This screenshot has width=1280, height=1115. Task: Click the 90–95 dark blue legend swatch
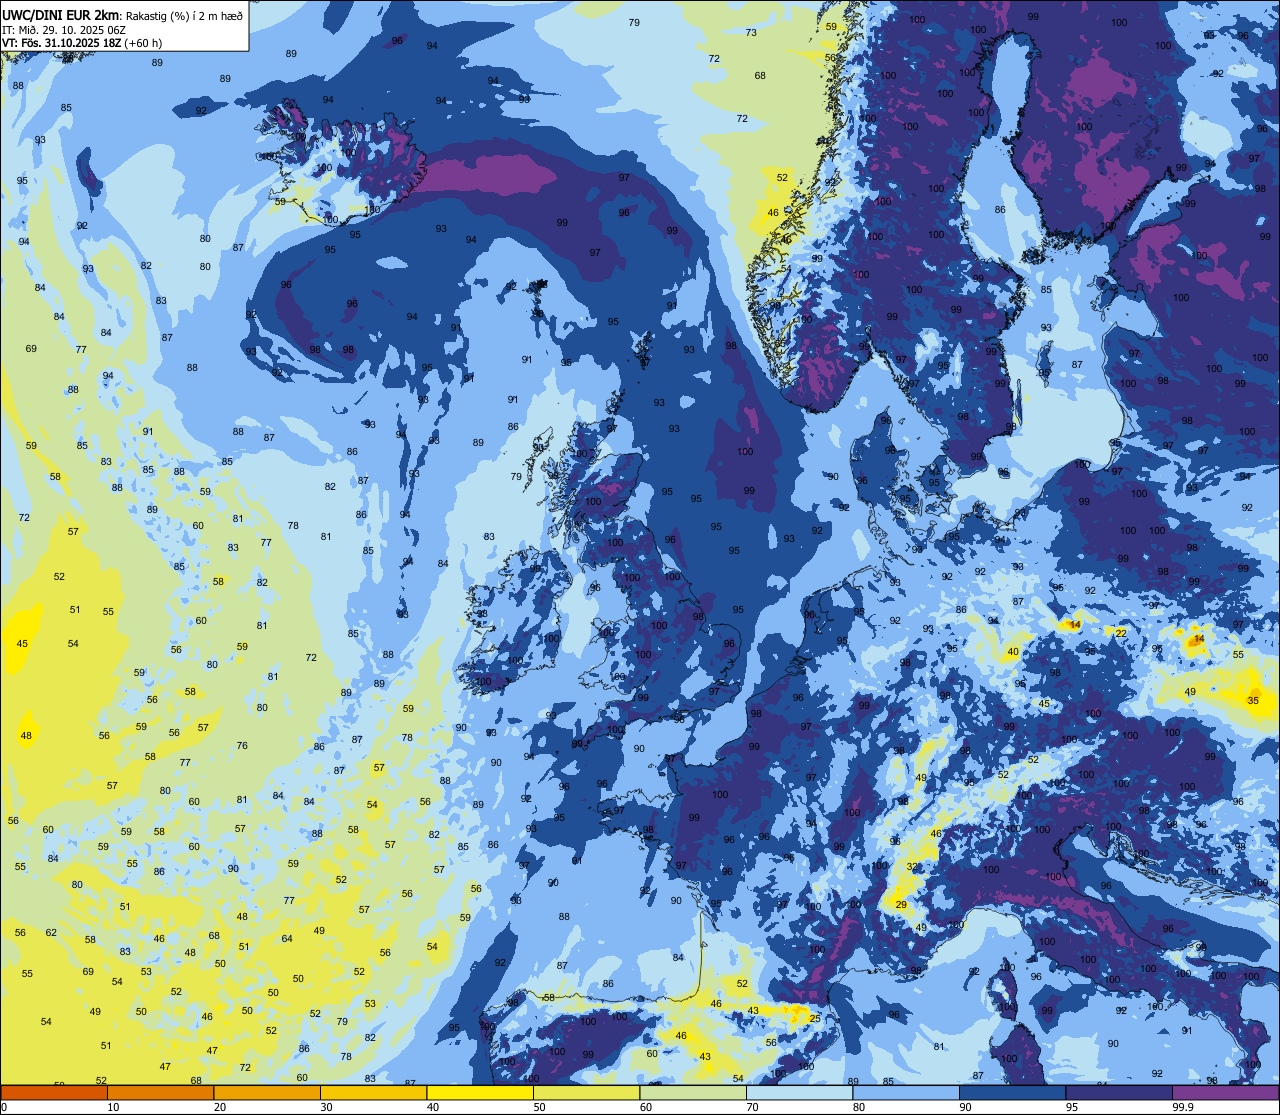pos(1012,1092)
